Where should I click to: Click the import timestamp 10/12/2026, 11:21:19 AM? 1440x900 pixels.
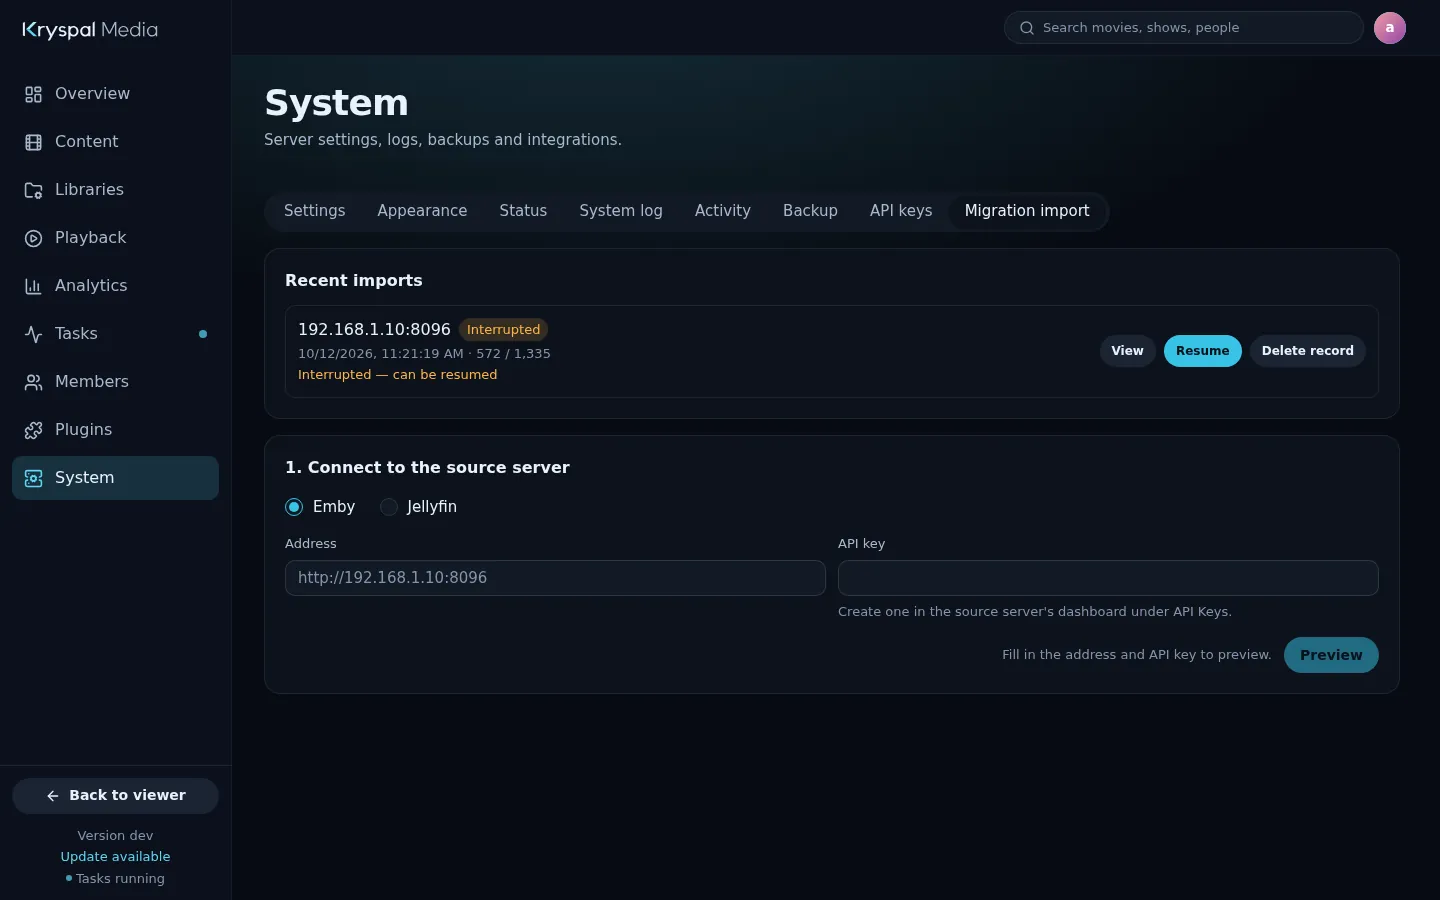[381, 354]
